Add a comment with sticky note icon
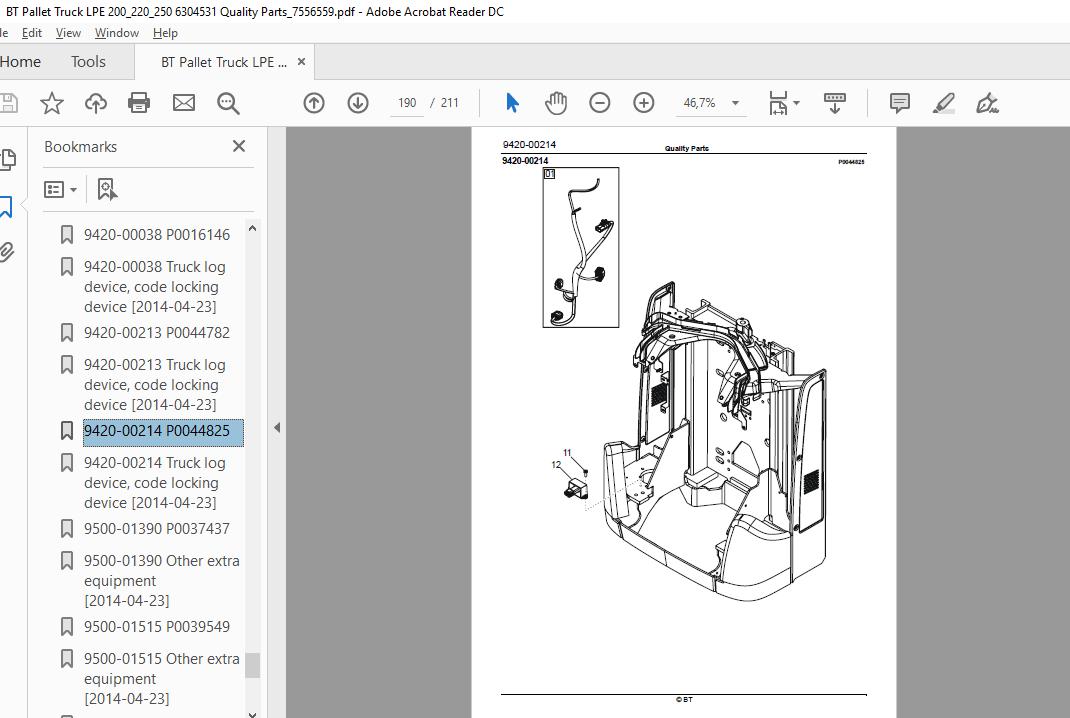The height and width of the screenshot is (718, 1070). point(899,103)
